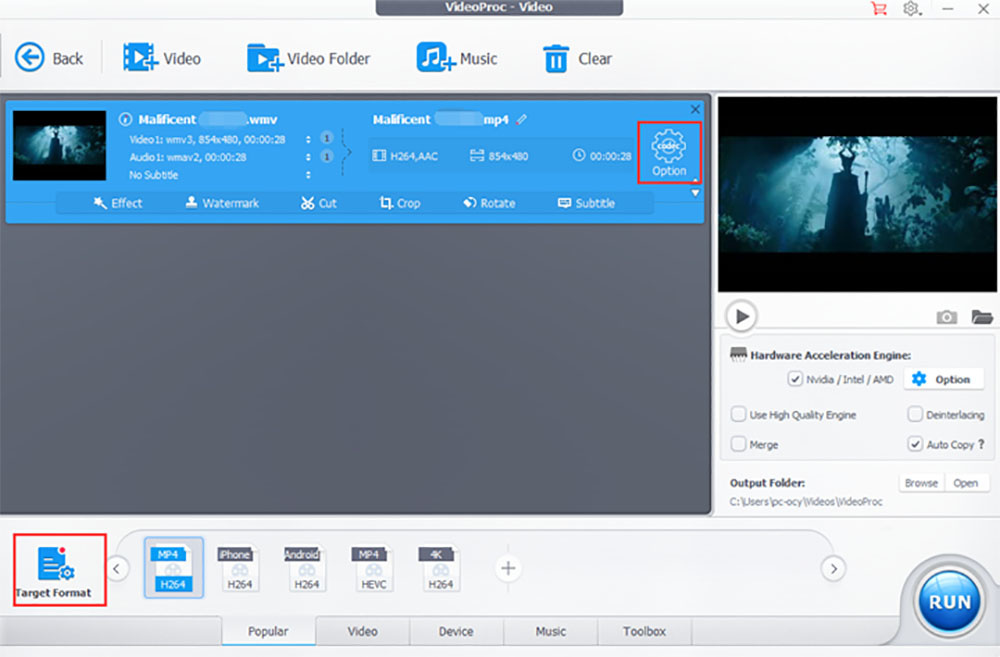The image size is (1000, 657).
Task: Enable the Merge checkbox
Action: [739, 444]
